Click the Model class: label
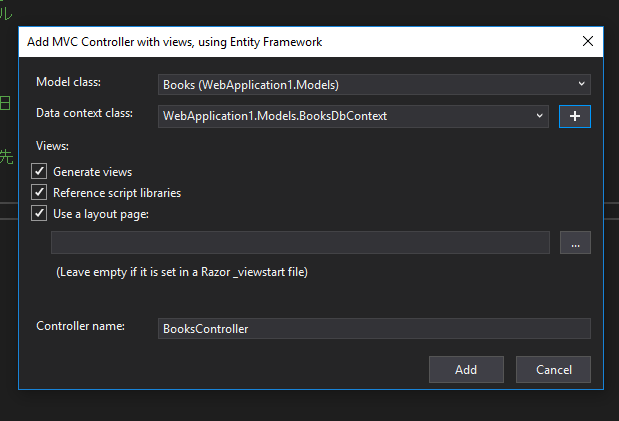 [x=68, y=82]
